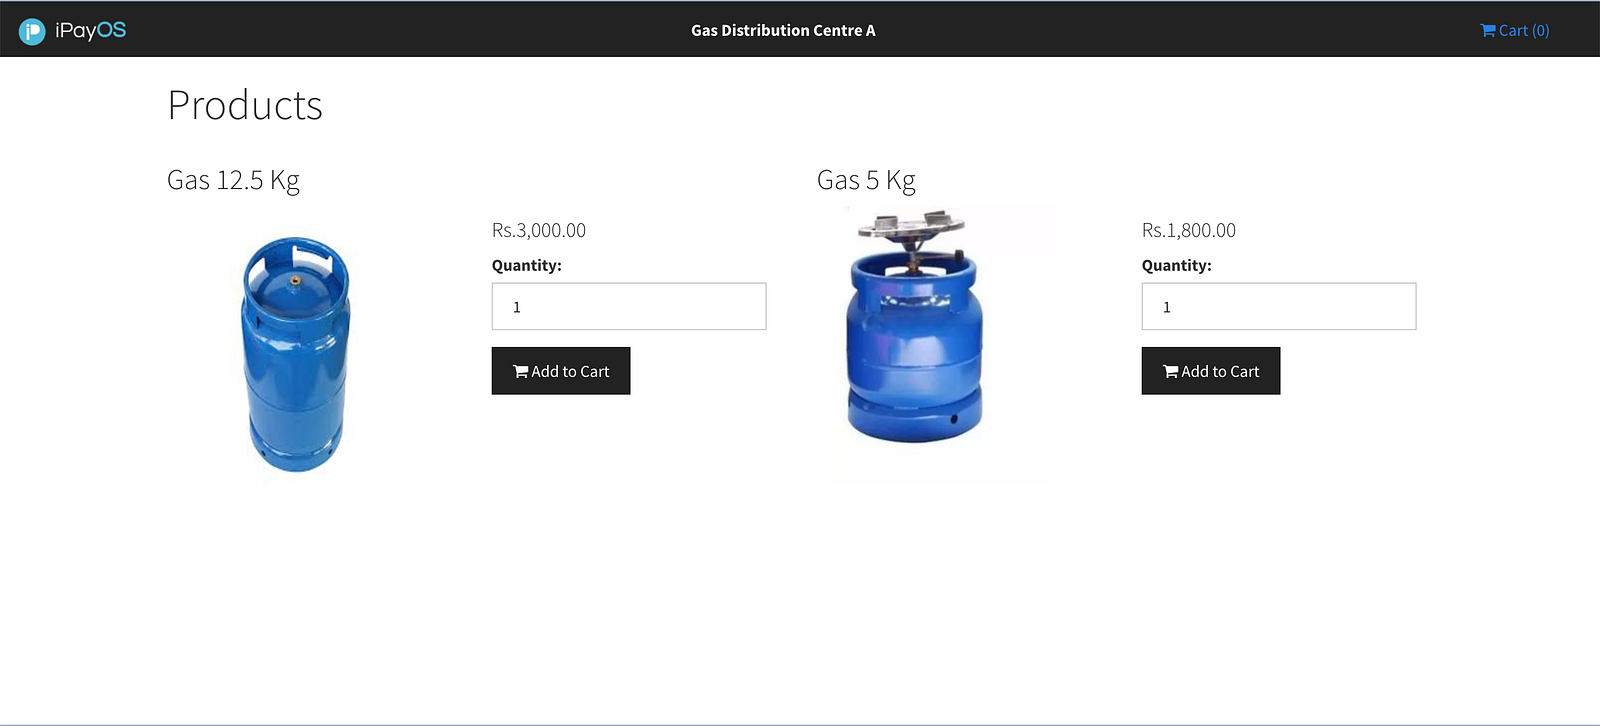
Task: Click the Rs.3,000.00 price label
Action: (x=539, y=230)
